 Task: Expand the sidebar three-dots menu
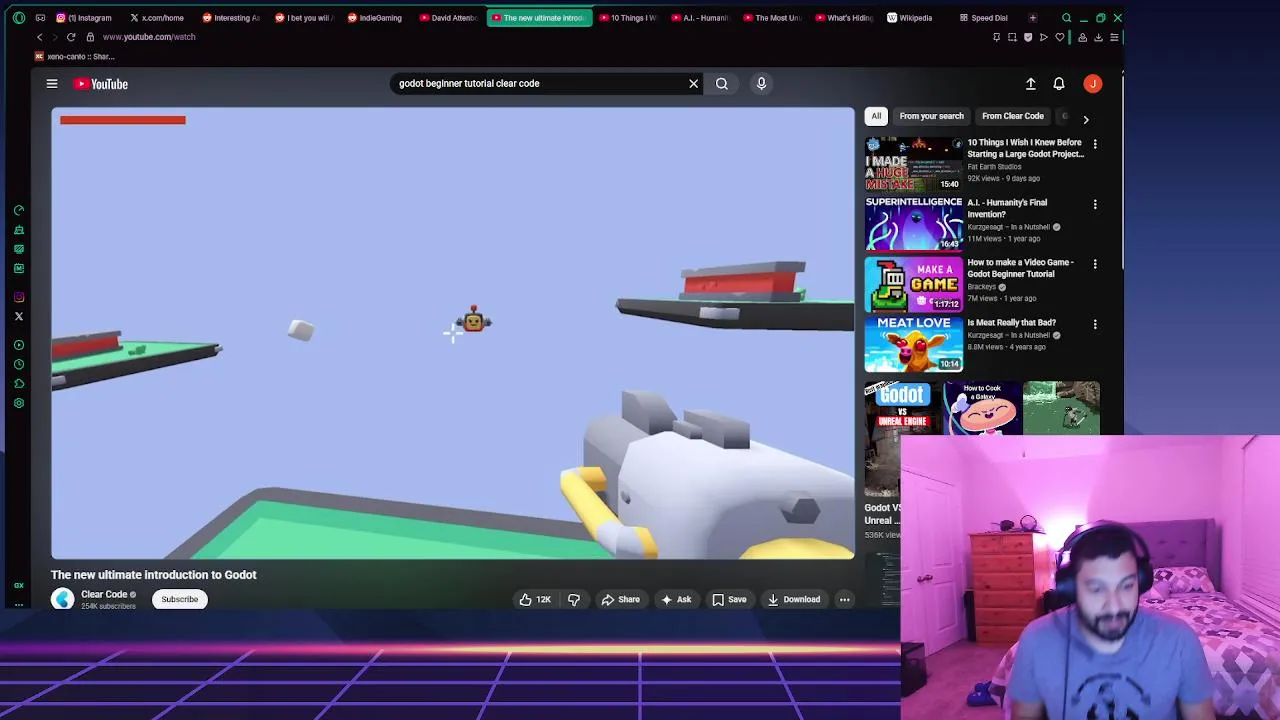point(19,604)
